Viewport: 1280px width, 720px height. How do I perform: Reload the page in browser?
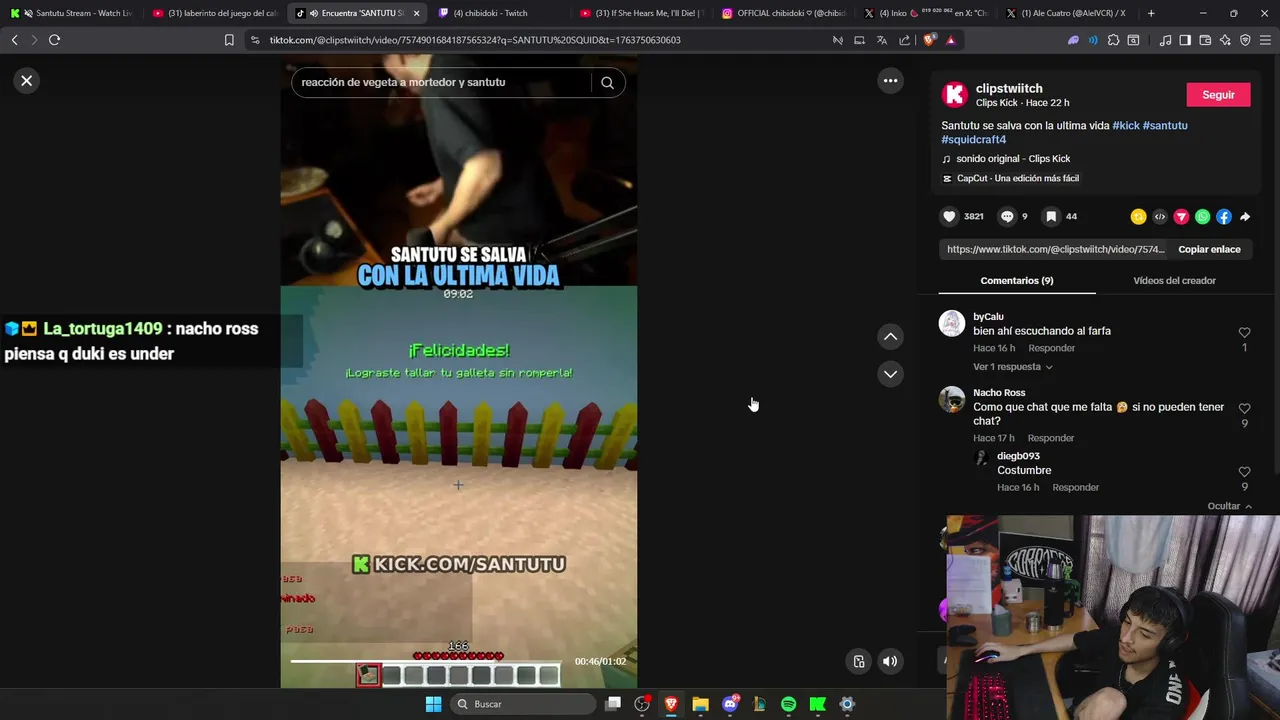click(54, 40)
